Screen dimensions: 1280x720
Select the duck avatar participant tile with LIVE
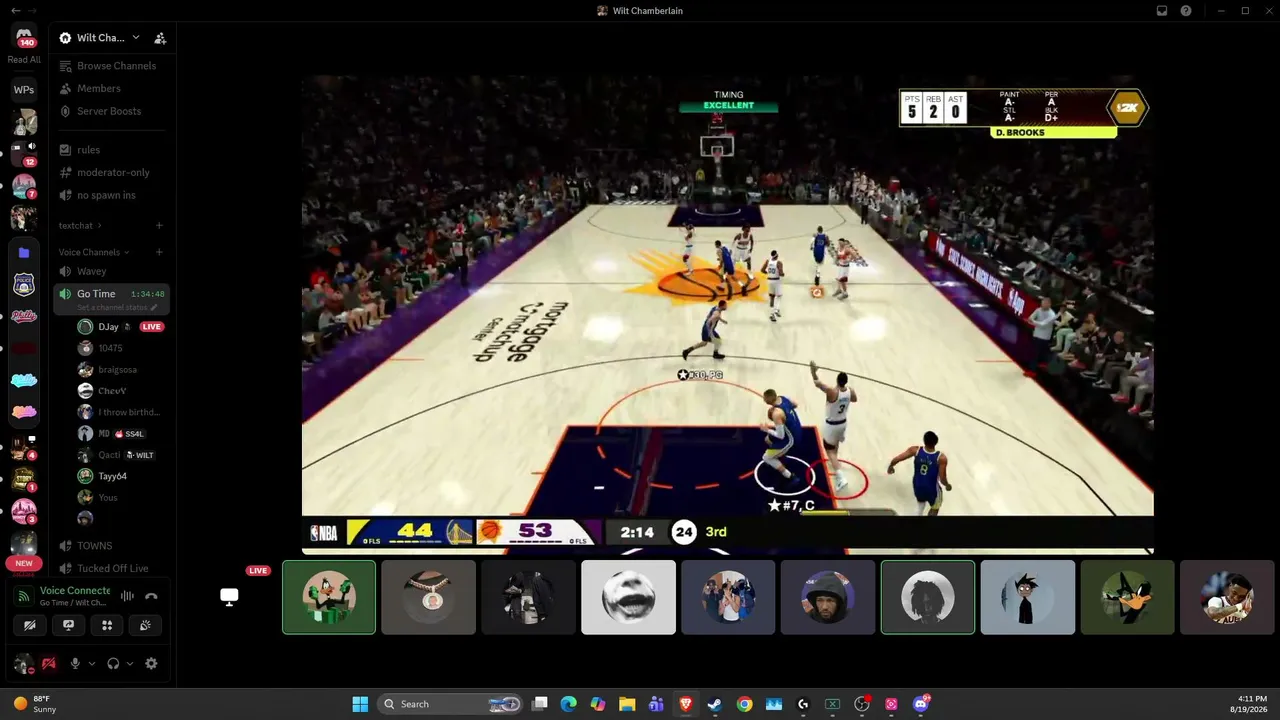pyautogui.click(x=329, y=597)
